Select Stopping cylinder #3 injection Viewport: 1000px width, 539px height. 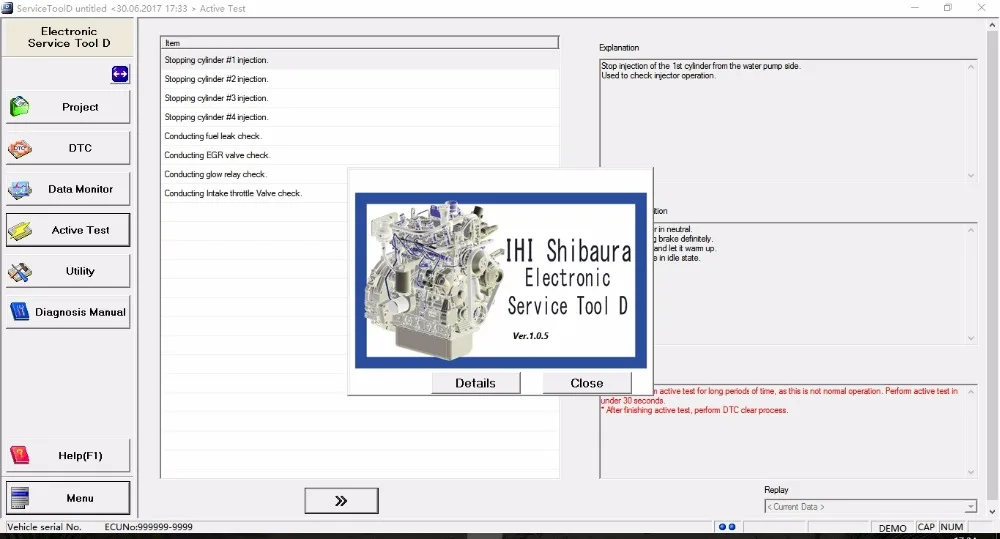(360, 98)
